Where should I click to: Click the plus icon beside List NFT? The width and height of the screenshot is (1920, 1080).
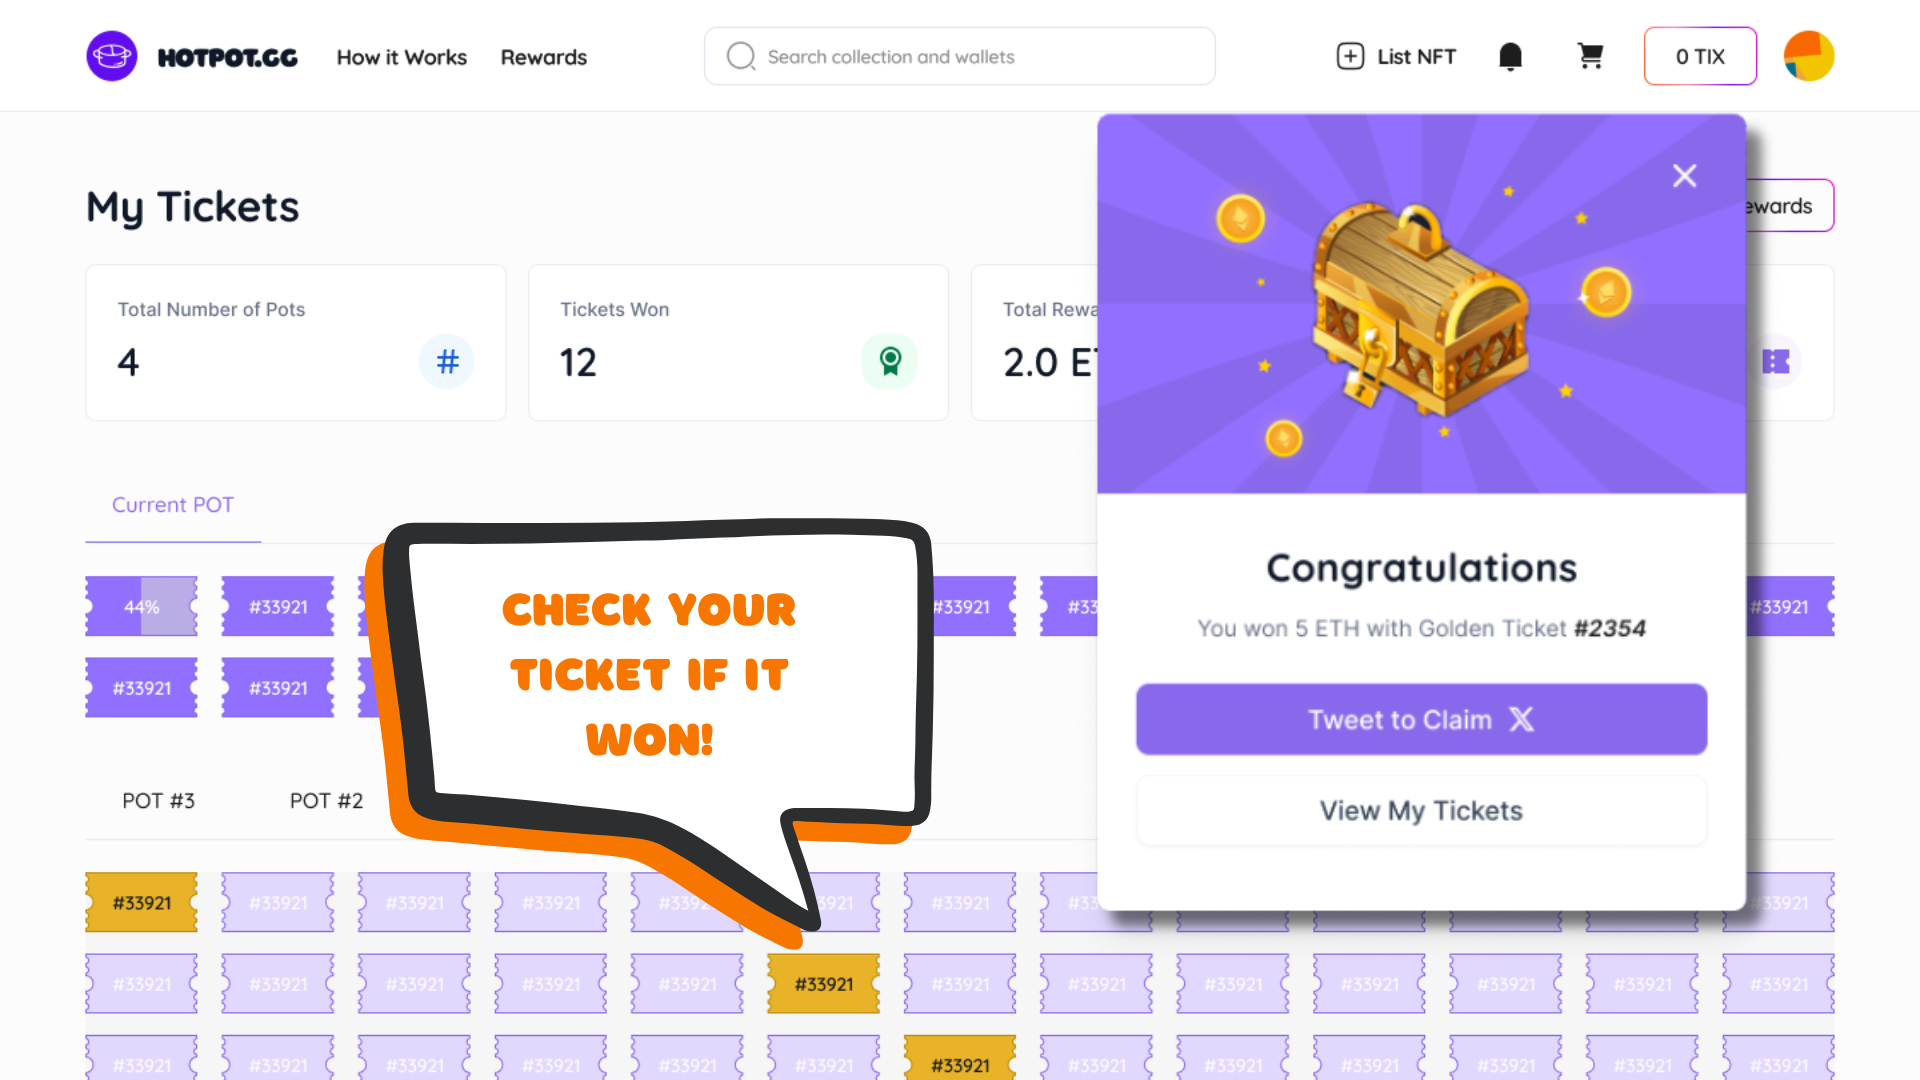pos(1350,56)
